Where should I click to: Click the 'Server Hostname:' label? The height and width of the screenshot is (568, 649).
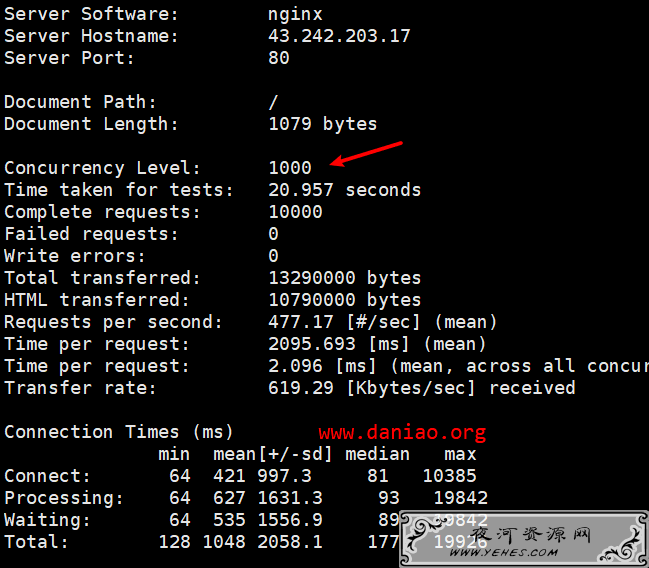[91, 36]
